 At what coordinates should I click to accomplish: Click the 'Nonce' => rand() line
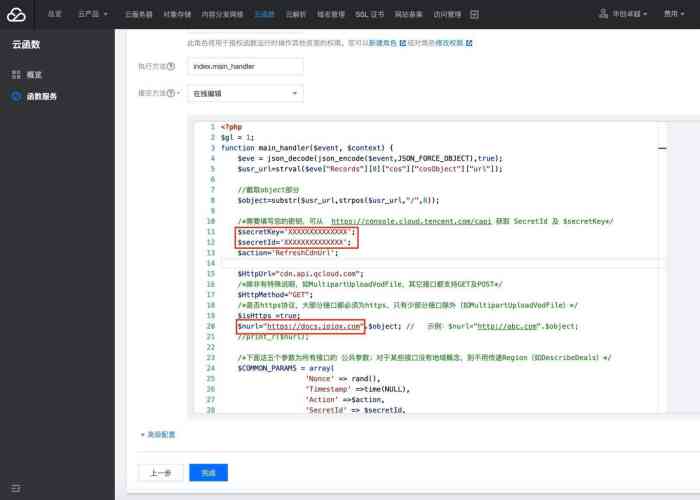point(343,379)
